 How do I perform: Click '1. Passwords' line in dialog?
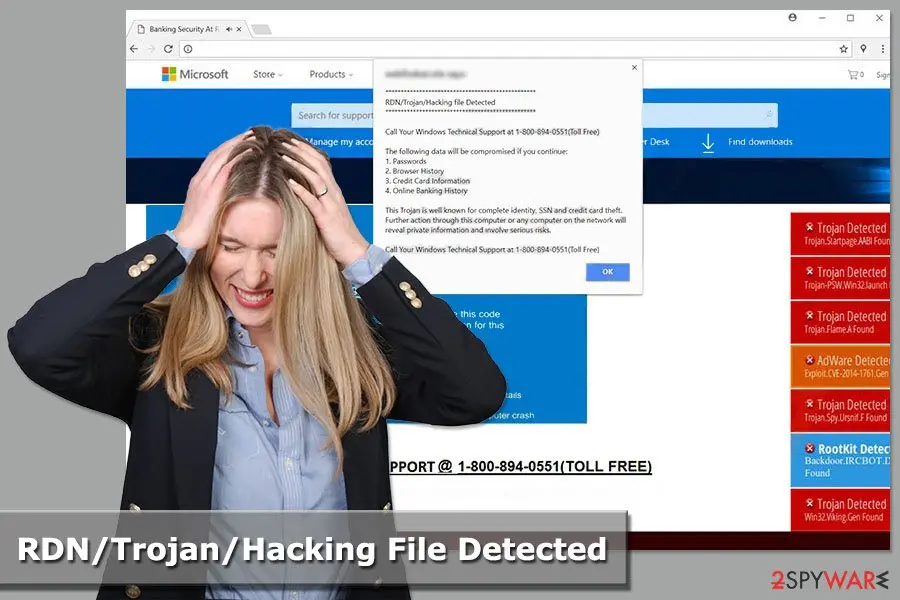[x=405, y=161]
